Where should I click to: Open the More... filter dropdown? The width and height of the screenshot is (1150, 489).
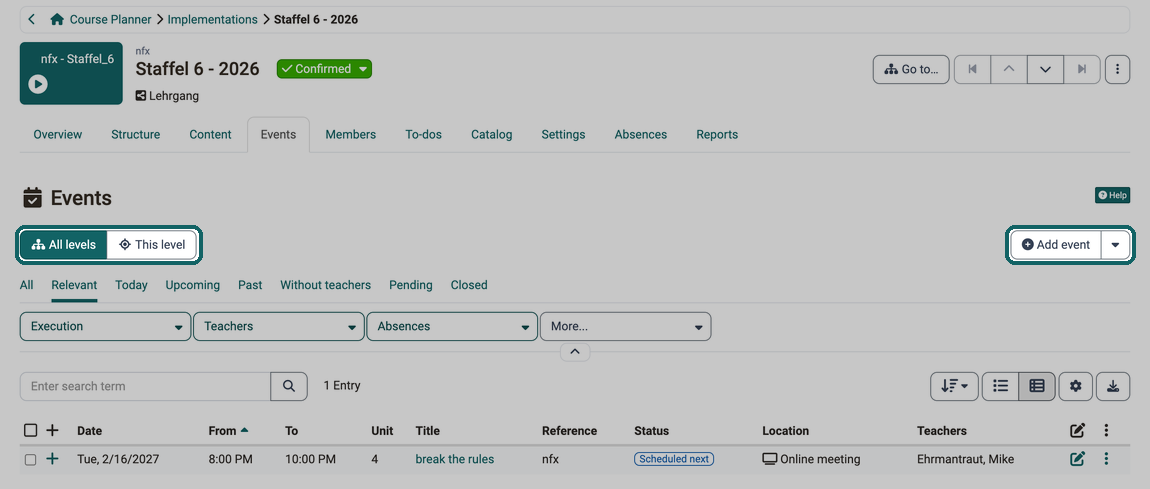[x=626, y=326]
